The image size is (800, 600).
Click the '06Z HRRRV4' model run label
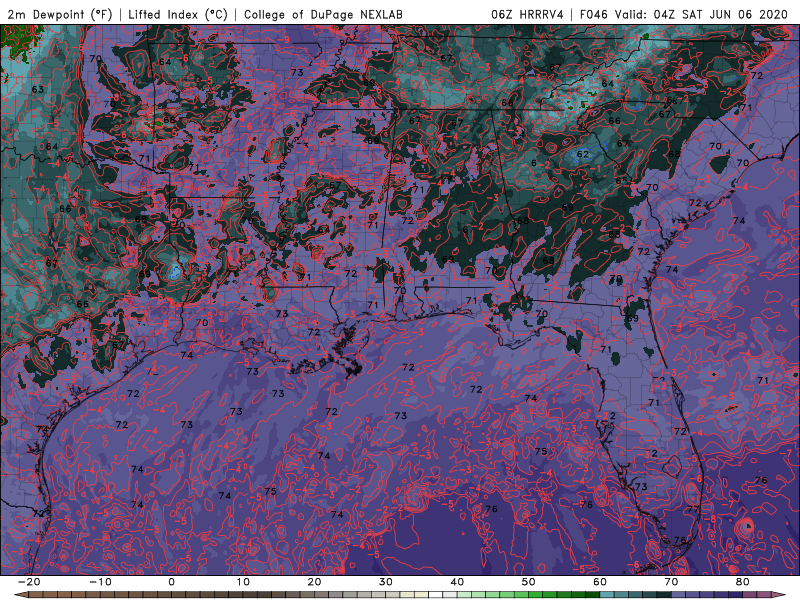527,14
